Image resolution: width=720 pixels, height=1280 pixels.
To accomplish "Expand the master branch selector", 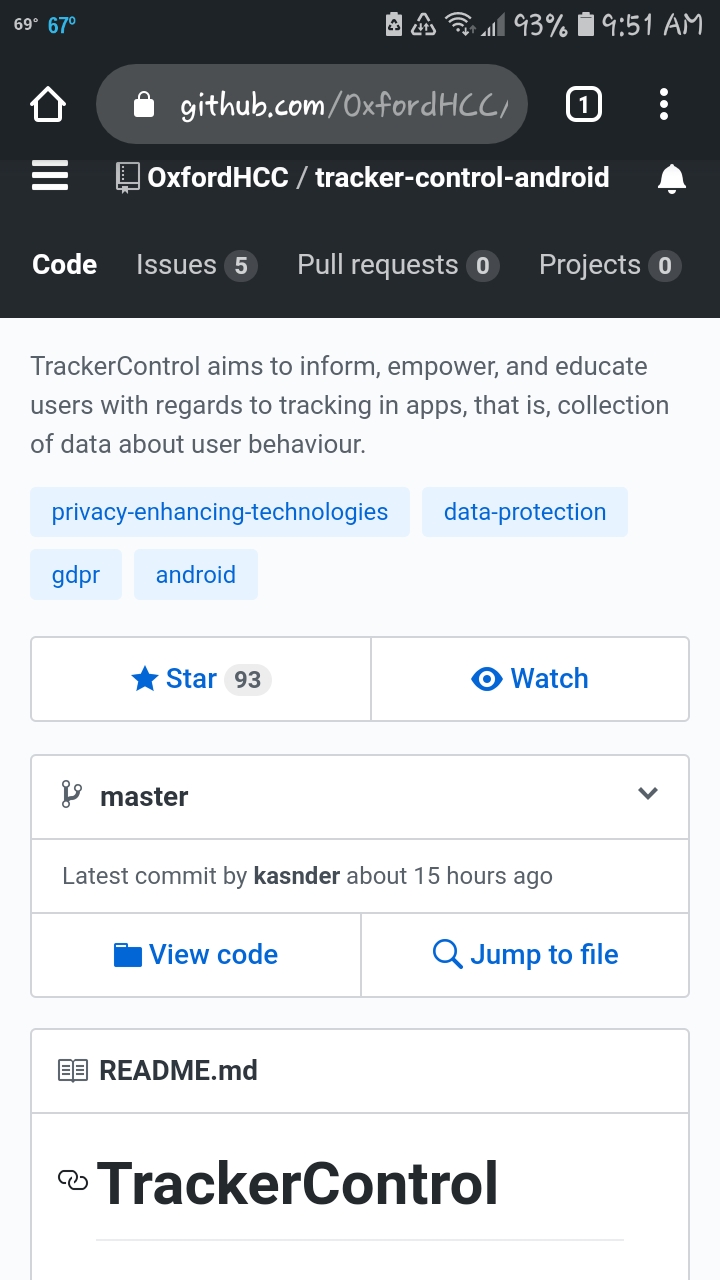I will click(648, 795).
